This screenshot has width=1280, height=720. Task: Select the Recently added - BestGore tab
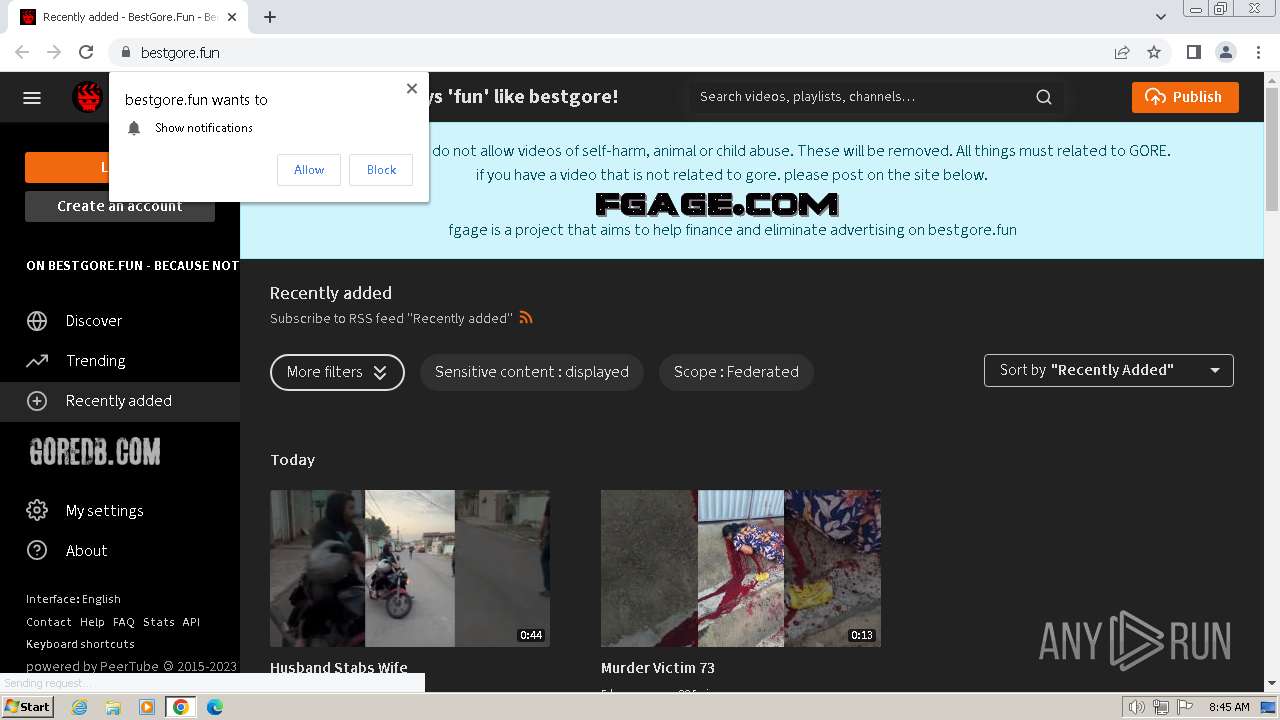pos(130,17)
